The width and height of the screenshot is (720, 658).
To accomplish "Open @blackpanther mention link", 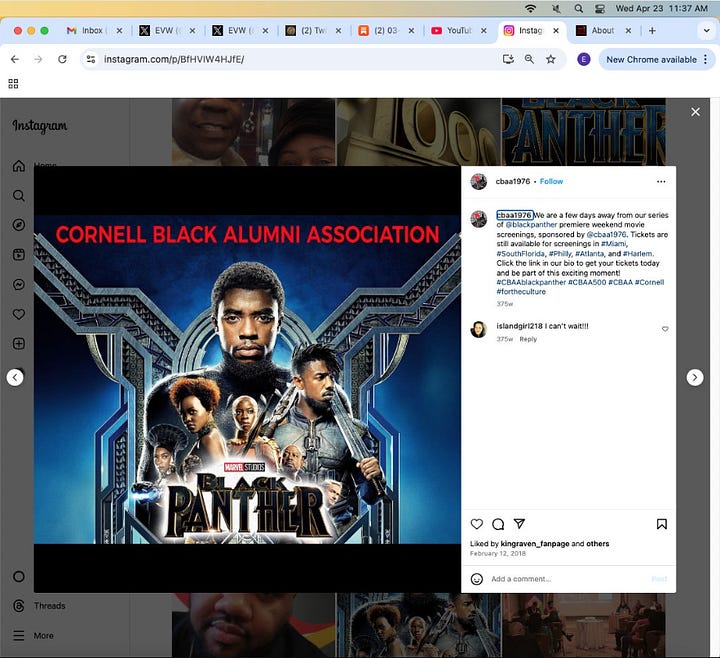I will [x=531, y=225].
